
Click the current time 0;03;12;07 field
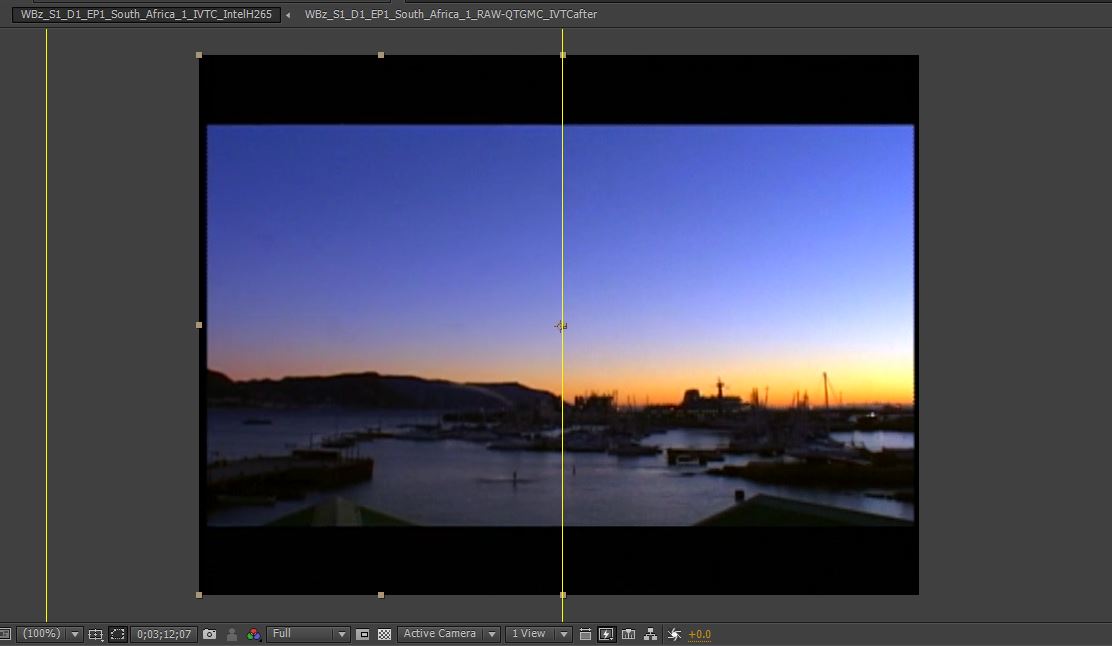tap(164, 634)
